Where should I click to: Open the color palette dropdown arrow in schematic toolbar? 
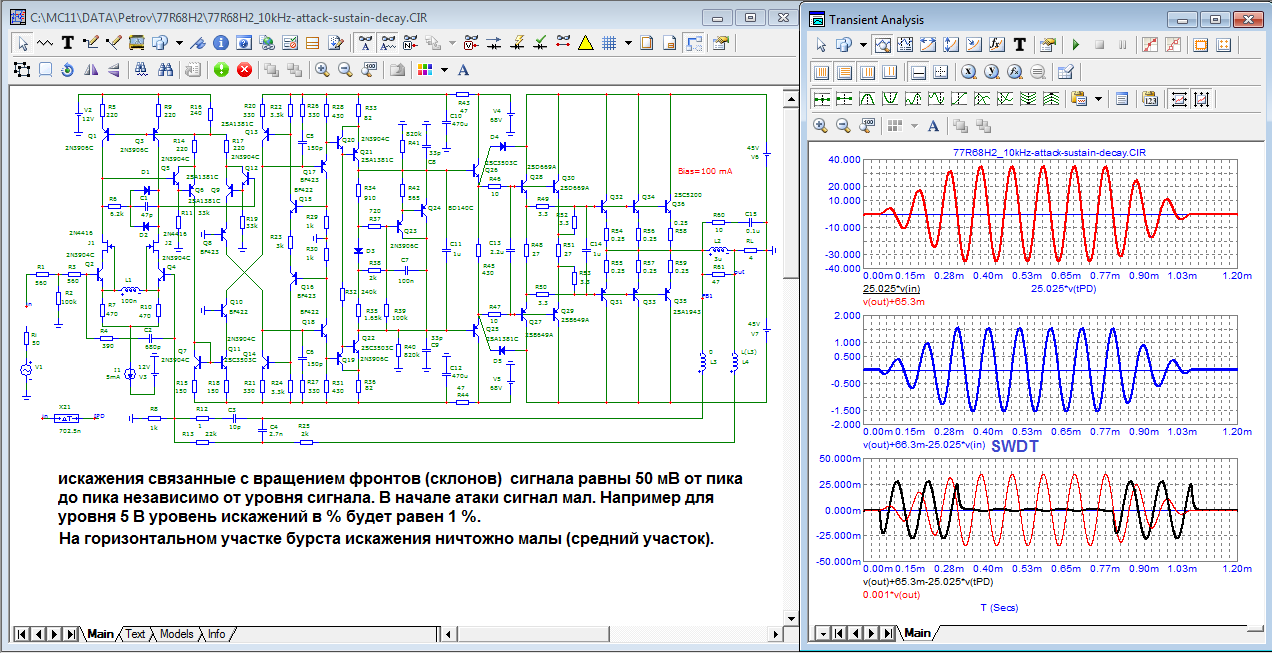[444, 70]
